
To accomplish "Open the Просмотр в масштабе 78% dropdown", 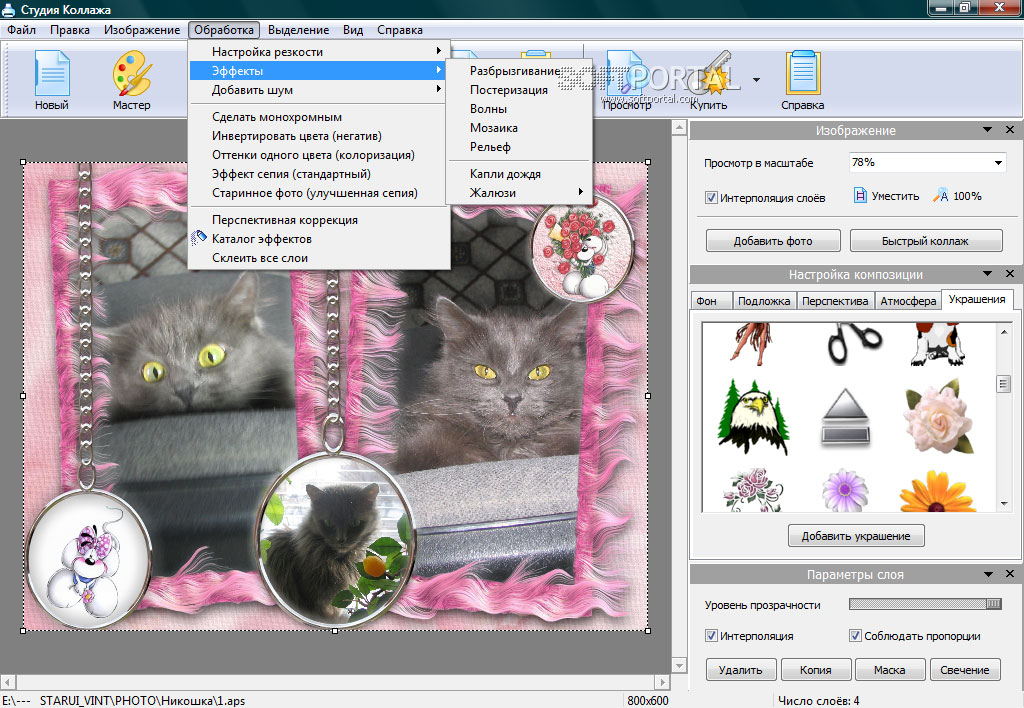I will pos(999,162).
